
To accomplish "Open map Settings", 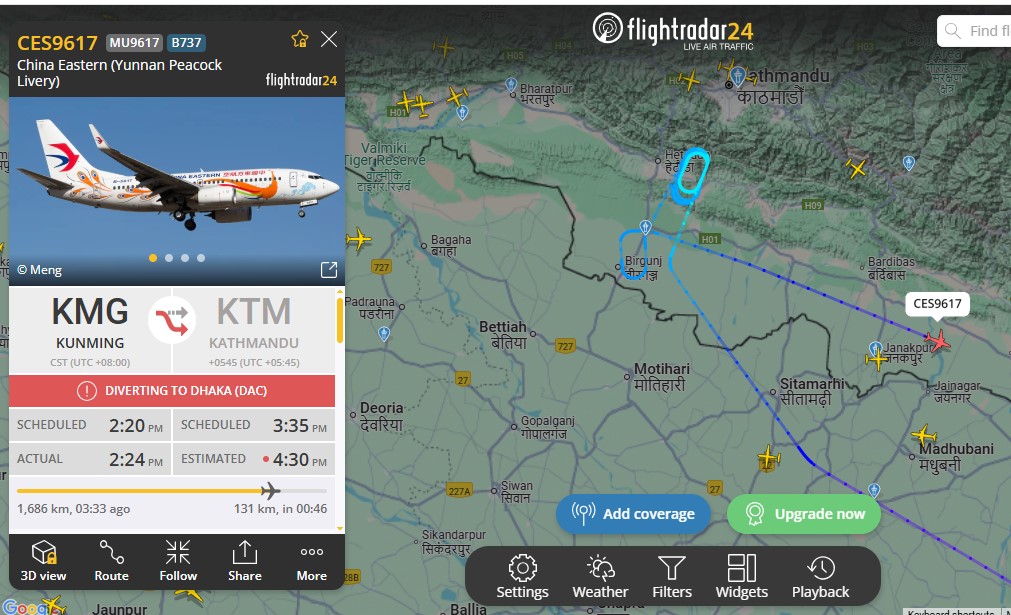I will click(522, 577).
